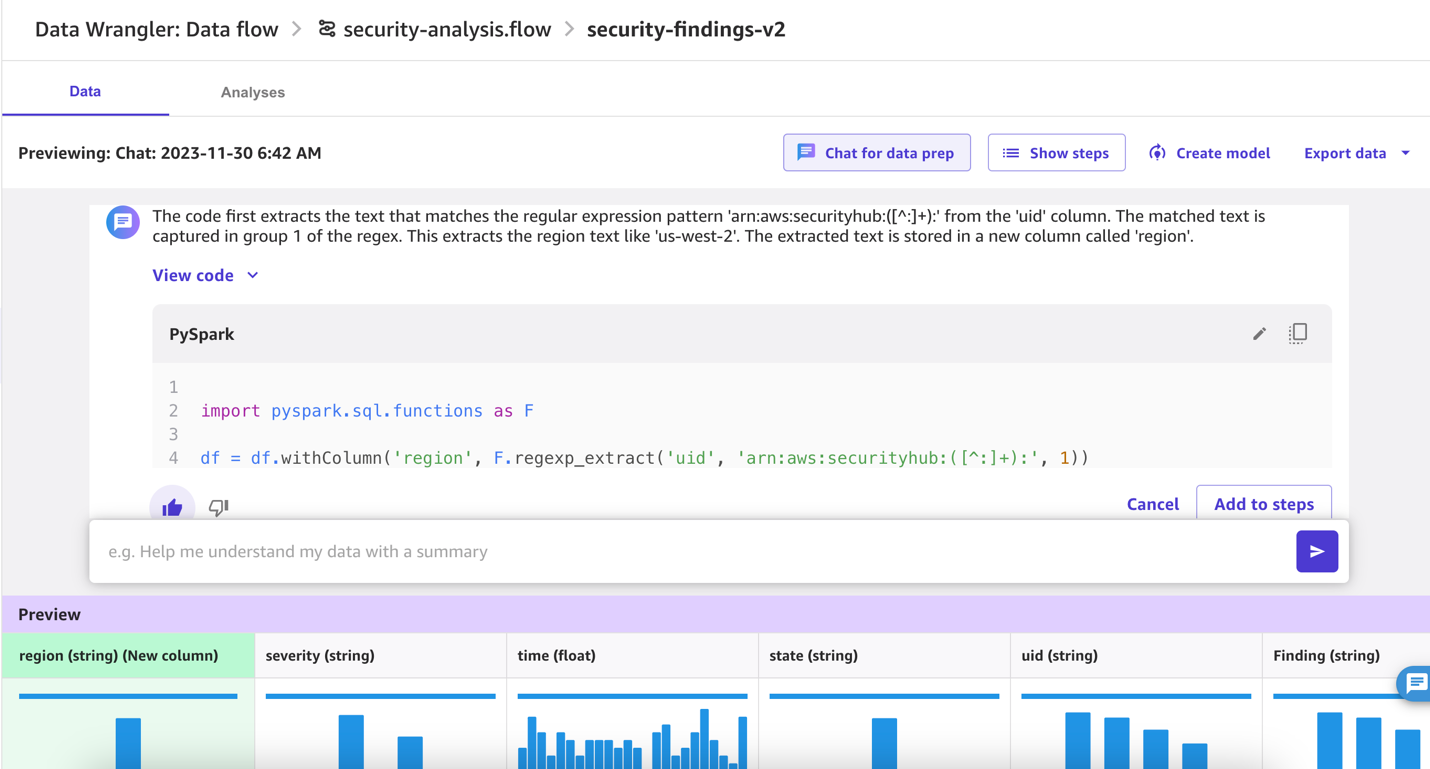1430x769 pixels.
Task: Switch to the Analyses tab
Action: 252,92
